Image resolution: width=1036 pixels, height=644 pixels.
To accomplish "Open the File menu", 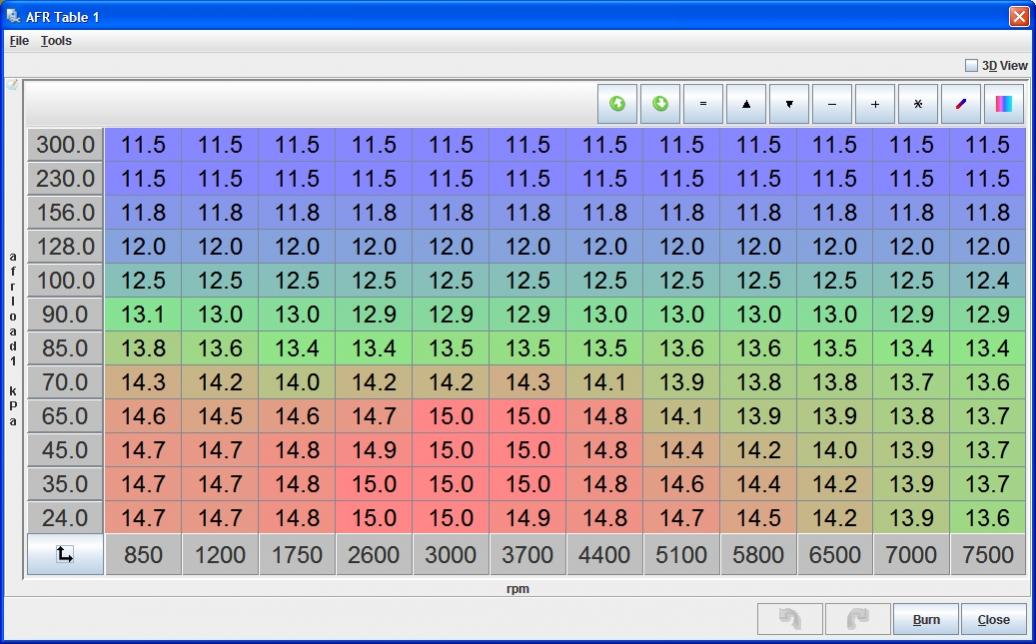I will pos(19,41).
